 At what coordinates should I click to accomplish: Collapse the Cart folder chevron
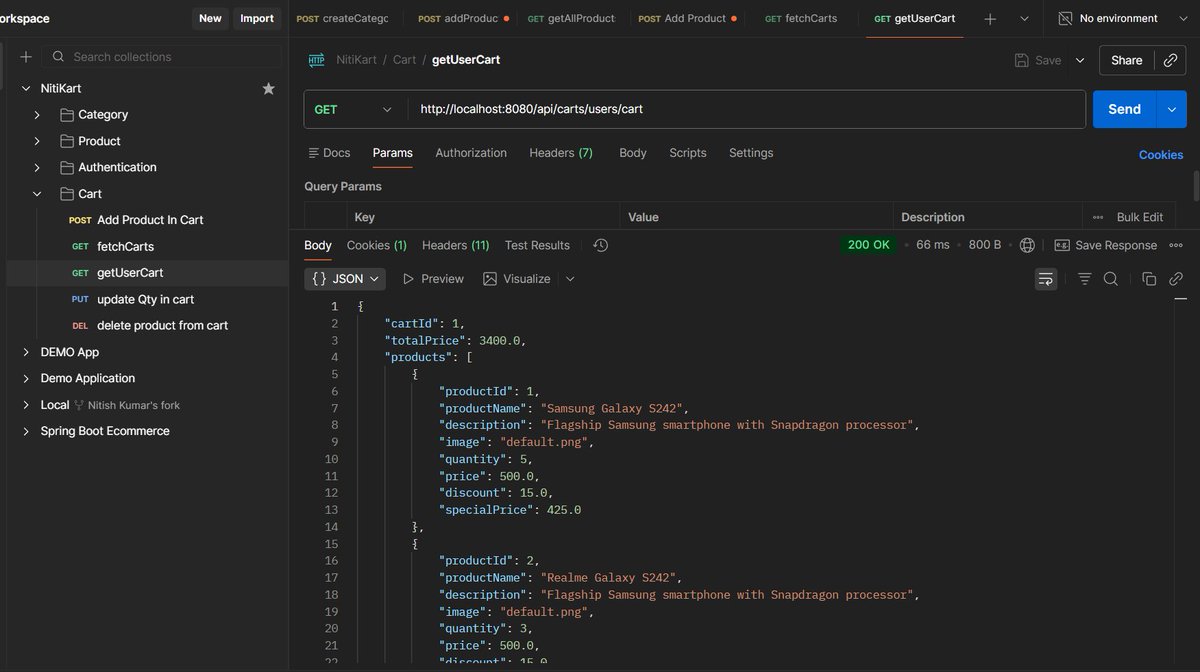tap(37, 194)
